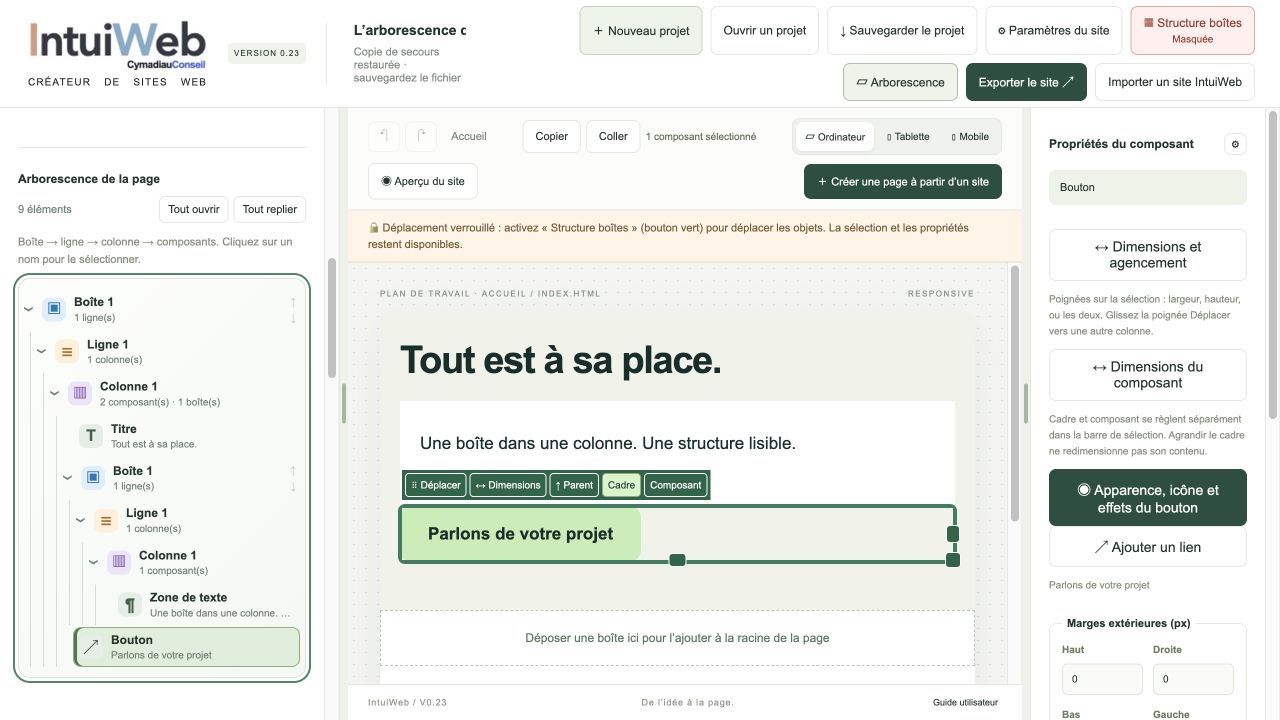This screenshot has width=1280, height=720.
Task: Open the Guide utilisateur link
Action: click(x=965, y=702)
